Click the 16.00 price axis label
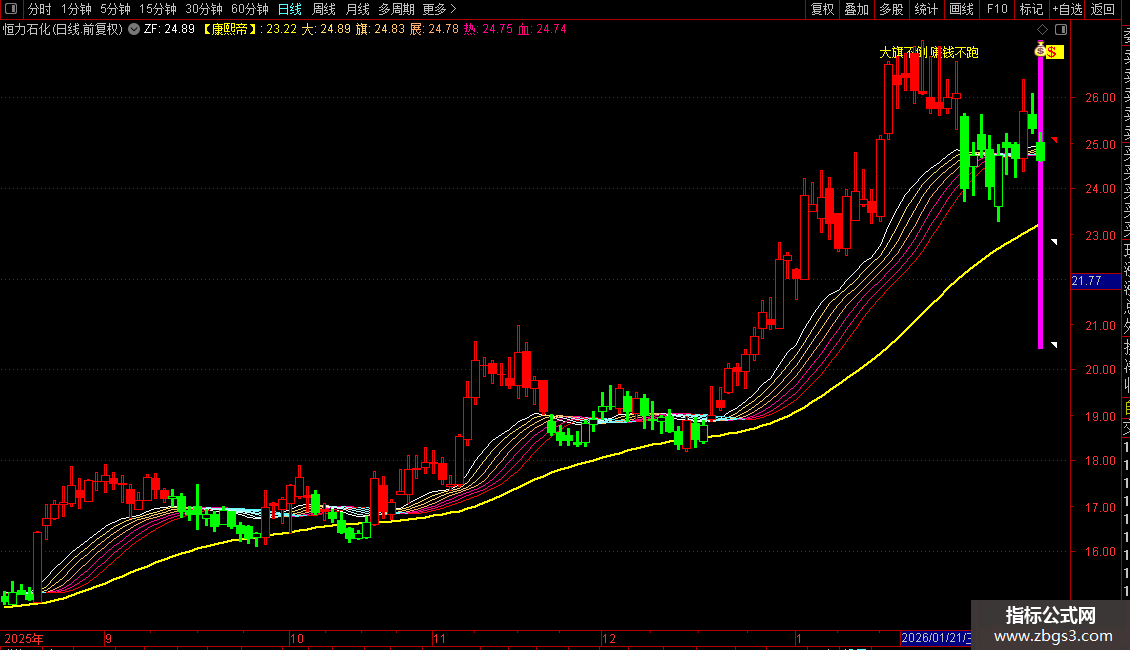 pos(1100,551)
